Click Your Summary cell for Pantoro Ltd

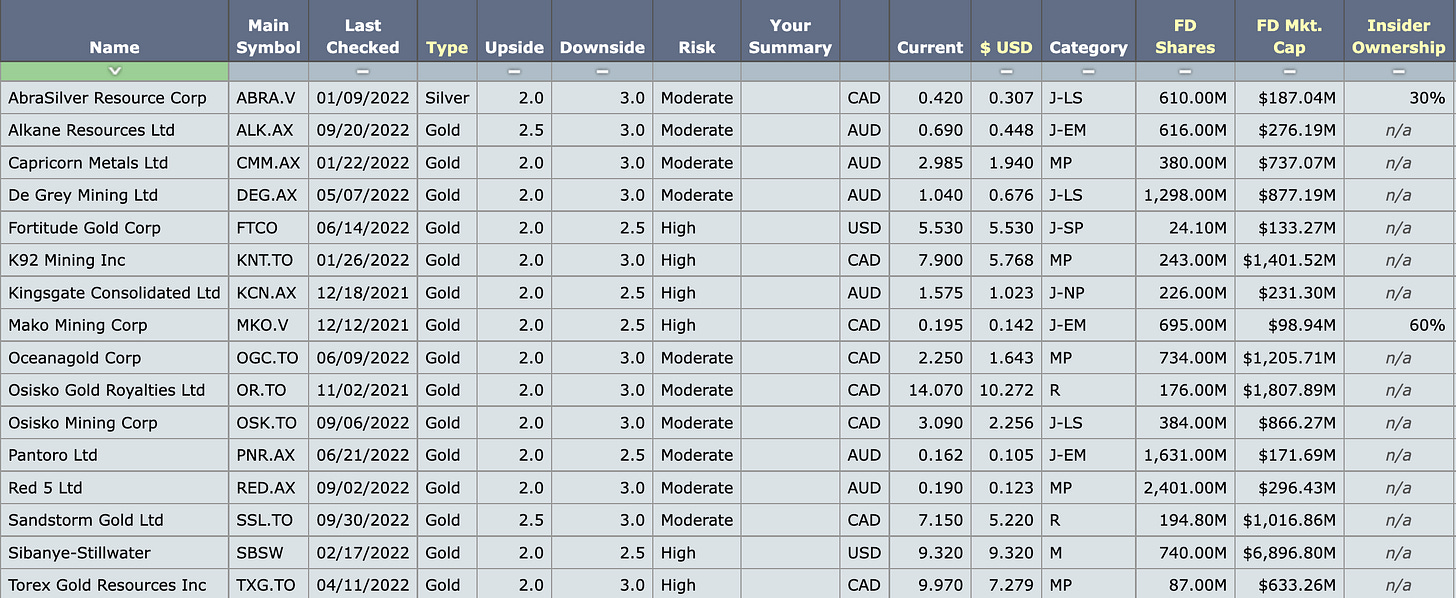(790, 455)
